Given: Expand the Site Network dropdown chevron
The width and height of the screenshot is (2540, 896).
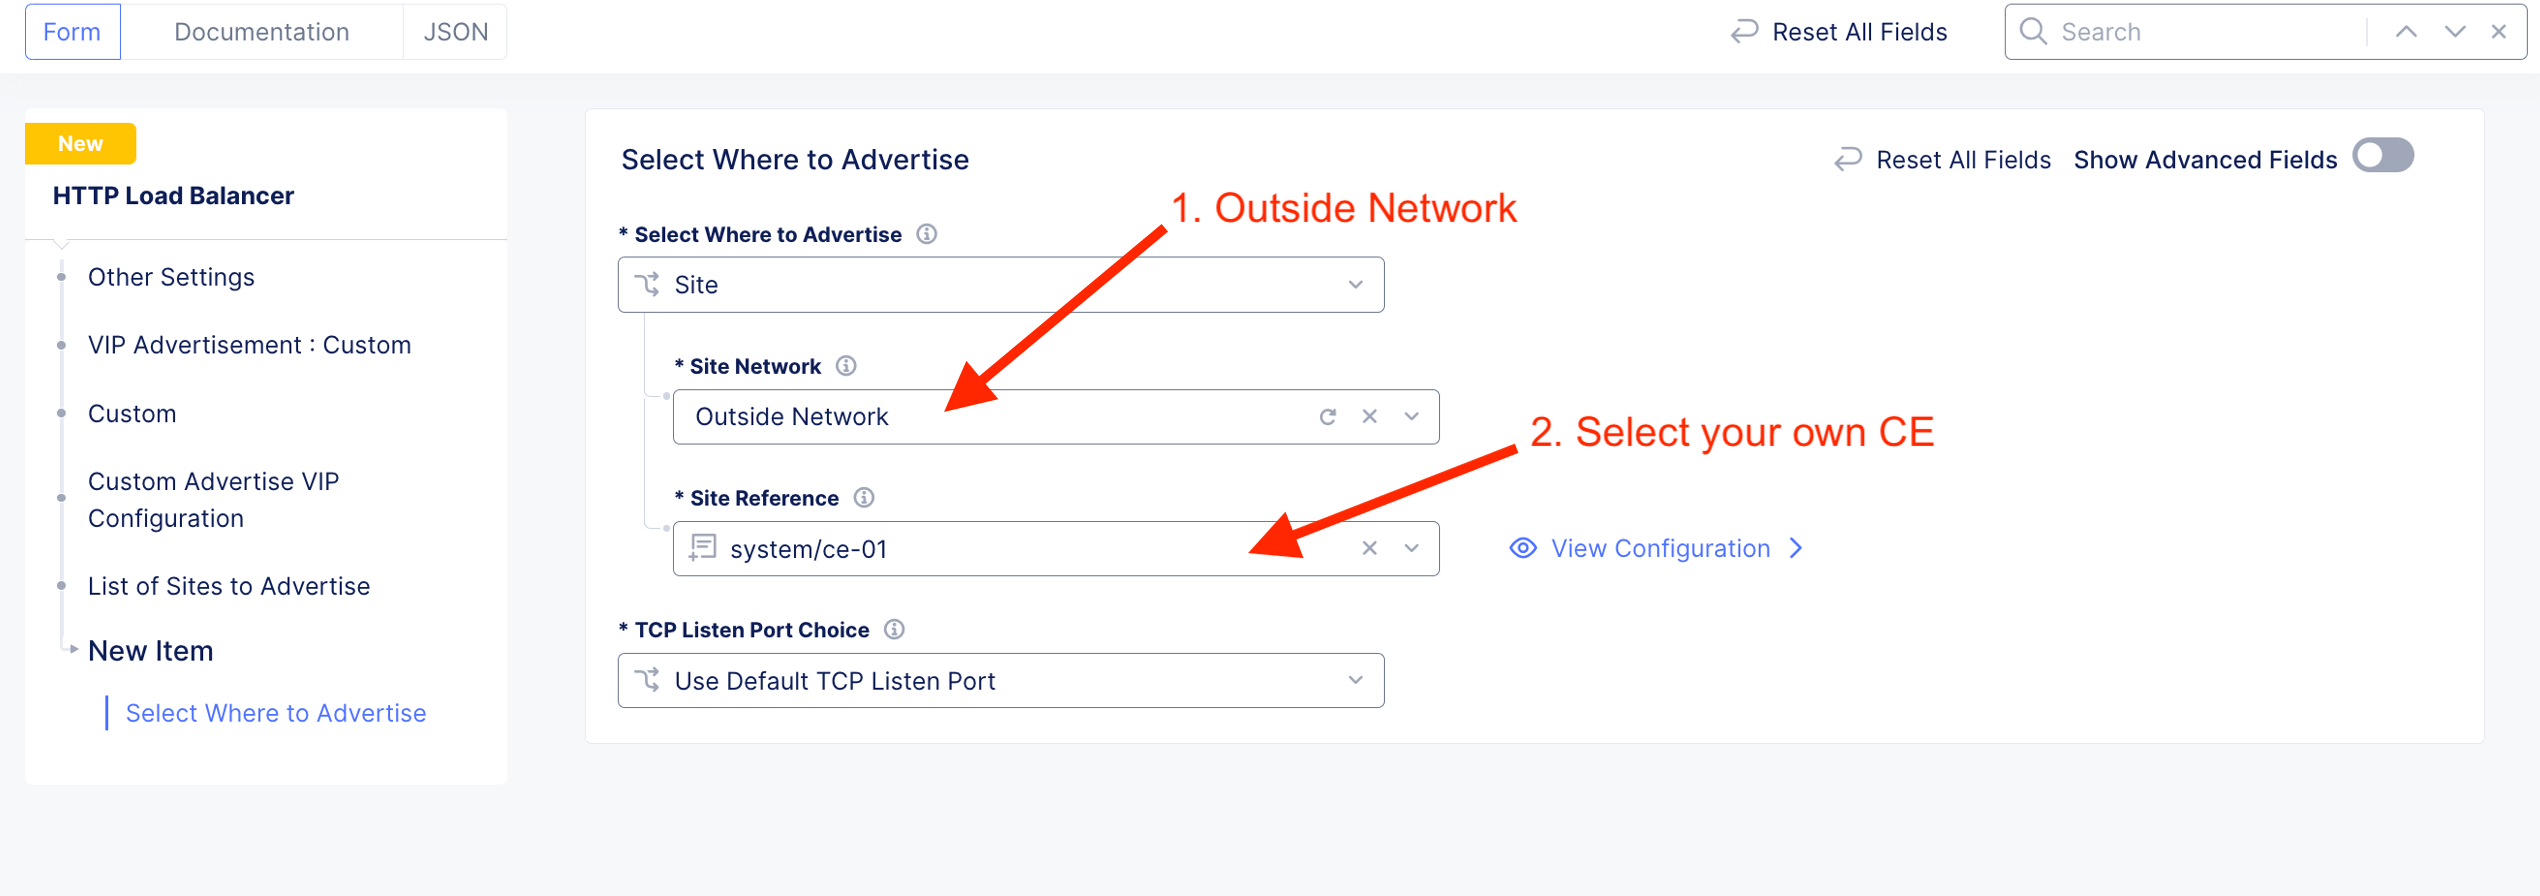Looking at the screenshot, I should pos(1412,417).
